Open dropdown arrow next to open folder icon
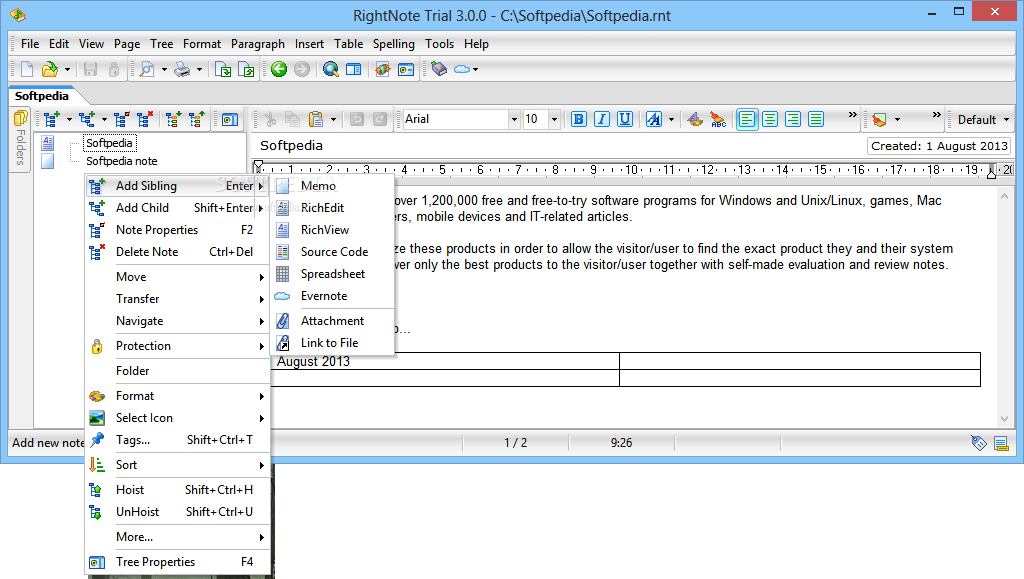1024x579 pixels. pos(67,69)
